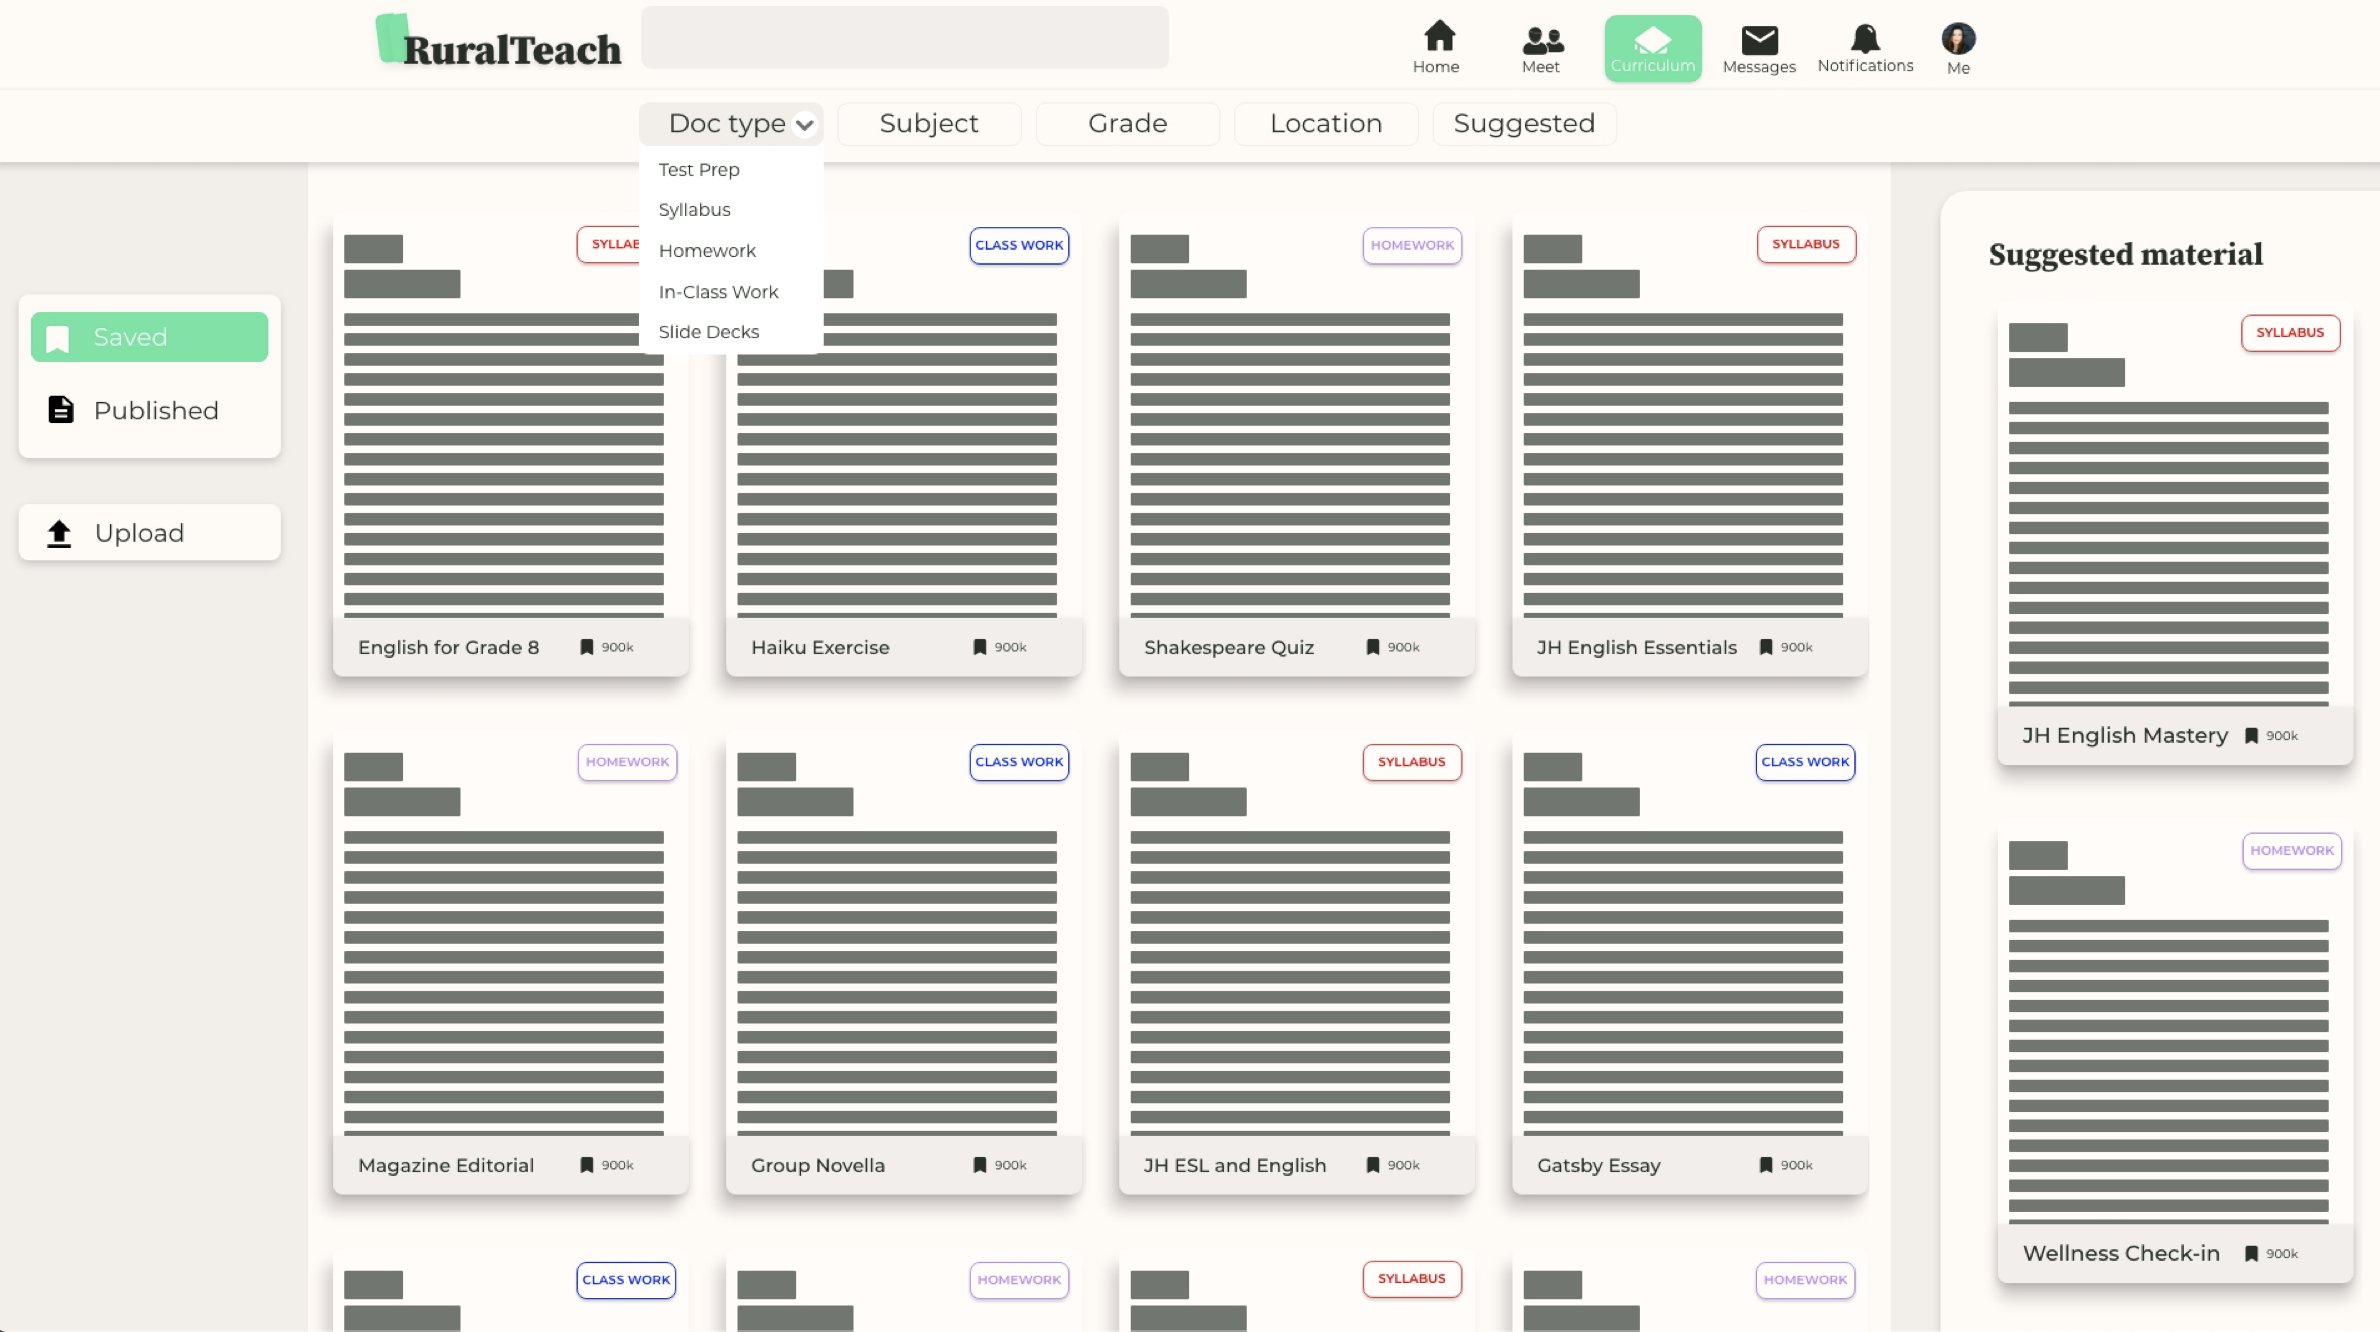Click the Magazine Editorial title
The height and width of the screenshot is (1332, 2380).
pyautogui.click(x=446, y=1166)
